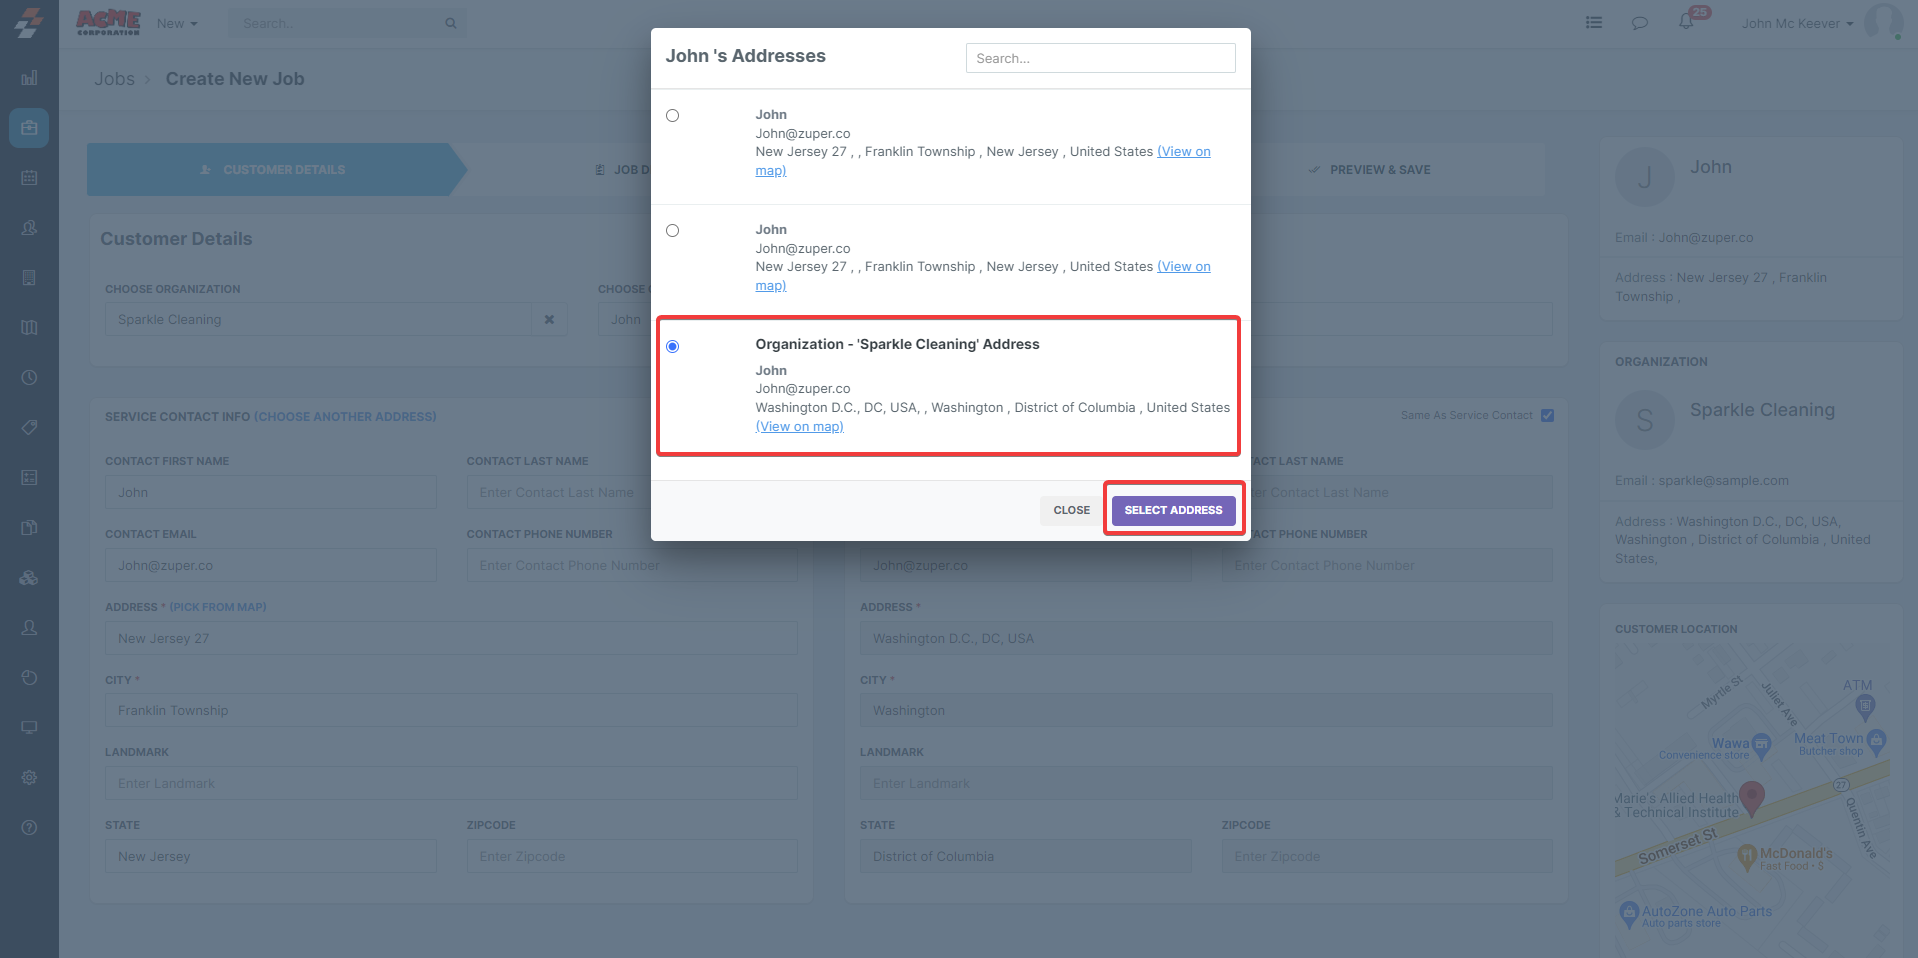Image resolution: width=1918 pixels, height=958 pixels.
Task: Expand the New dropdown menu
Action: pyautogui.click(x=177, y=23)
